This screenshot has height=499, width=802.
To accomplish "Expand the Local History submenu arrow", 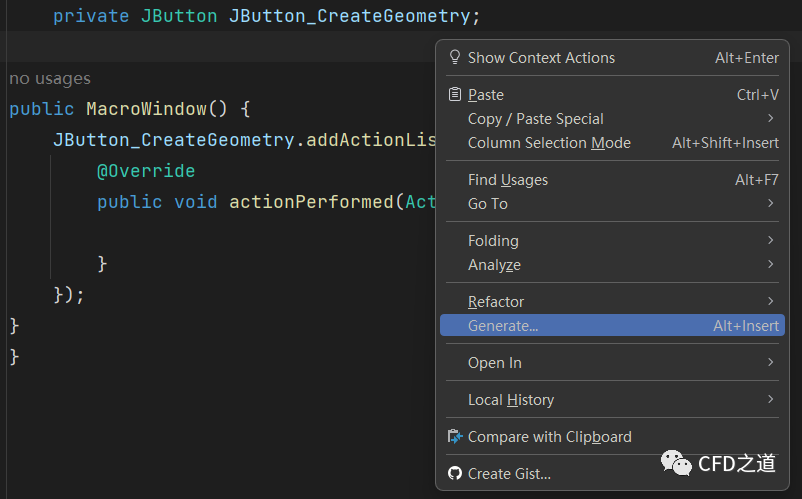I will click(x=771, y=400).
